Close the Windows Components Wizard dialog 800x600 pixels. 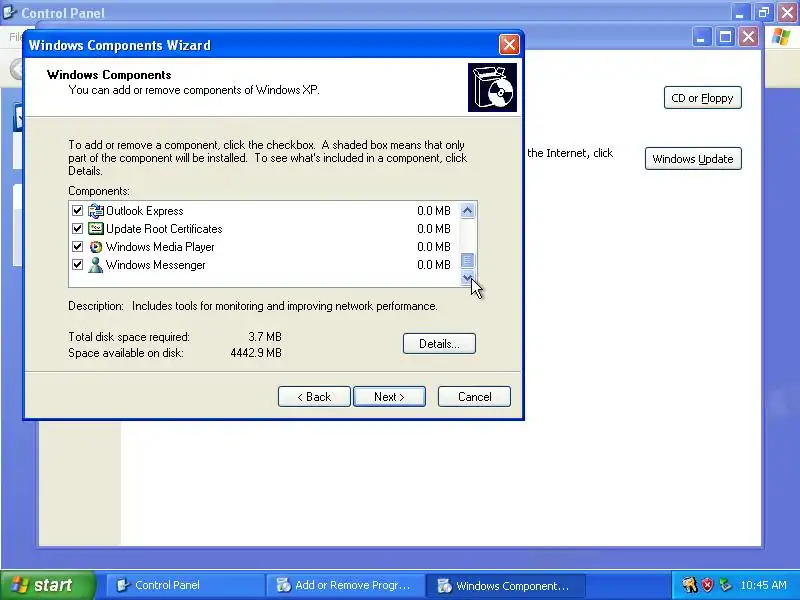(x=509, y=45)
